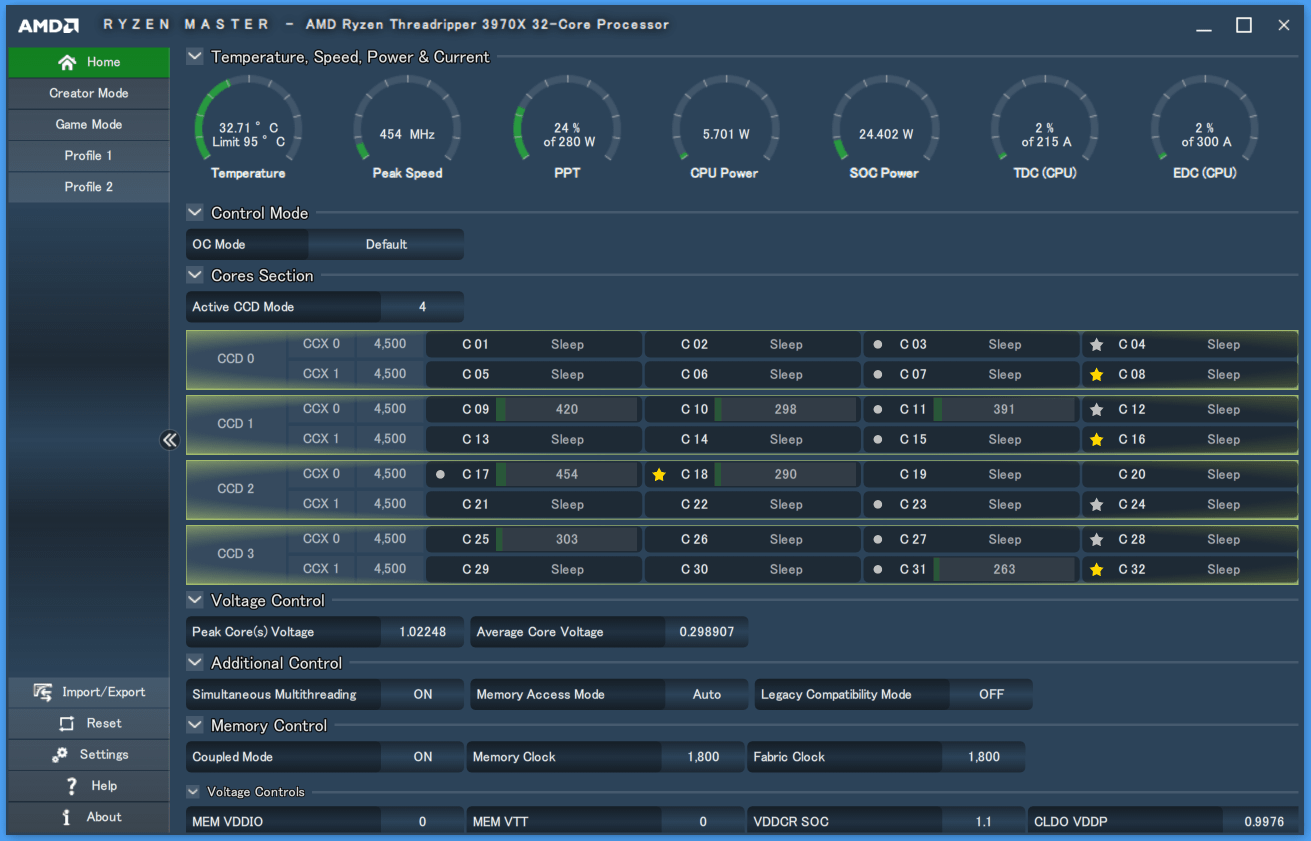1311x841 pixels.
Task: Click the CCD 2 label
Action: [236, 489]
